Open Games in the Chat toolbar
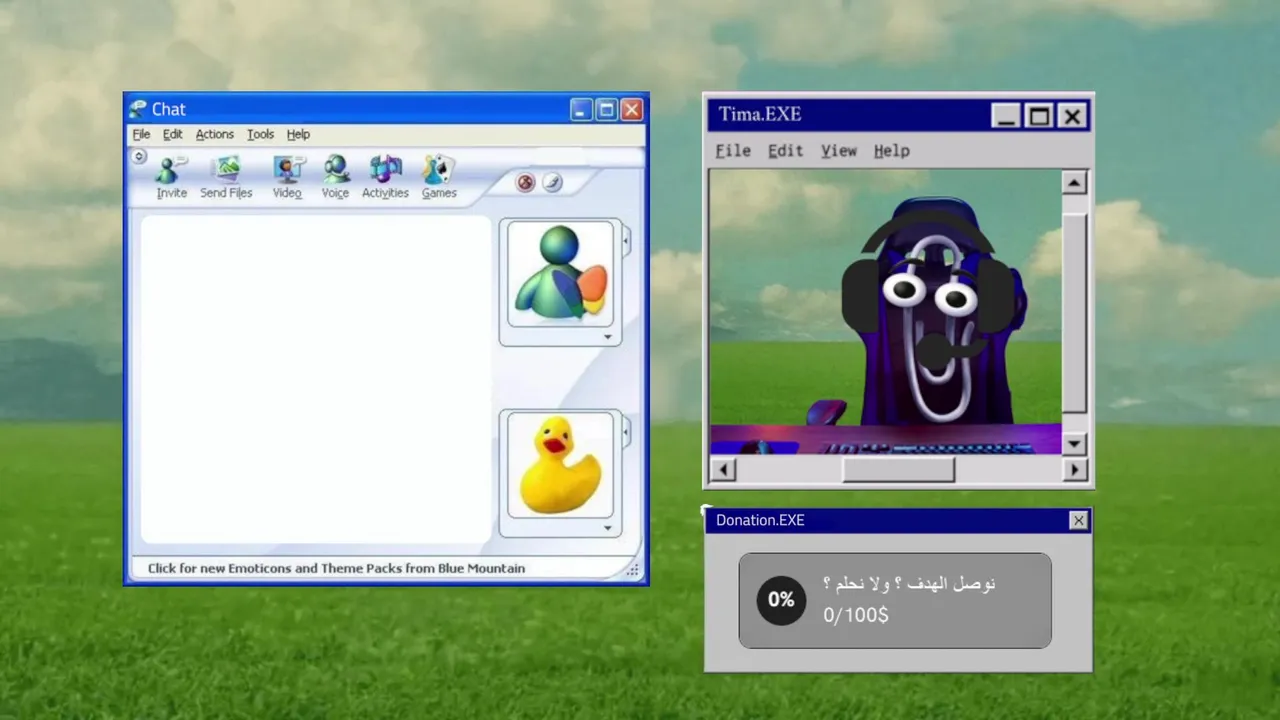This screenshot has height=720, width=1280. click(x=439, y=178)
